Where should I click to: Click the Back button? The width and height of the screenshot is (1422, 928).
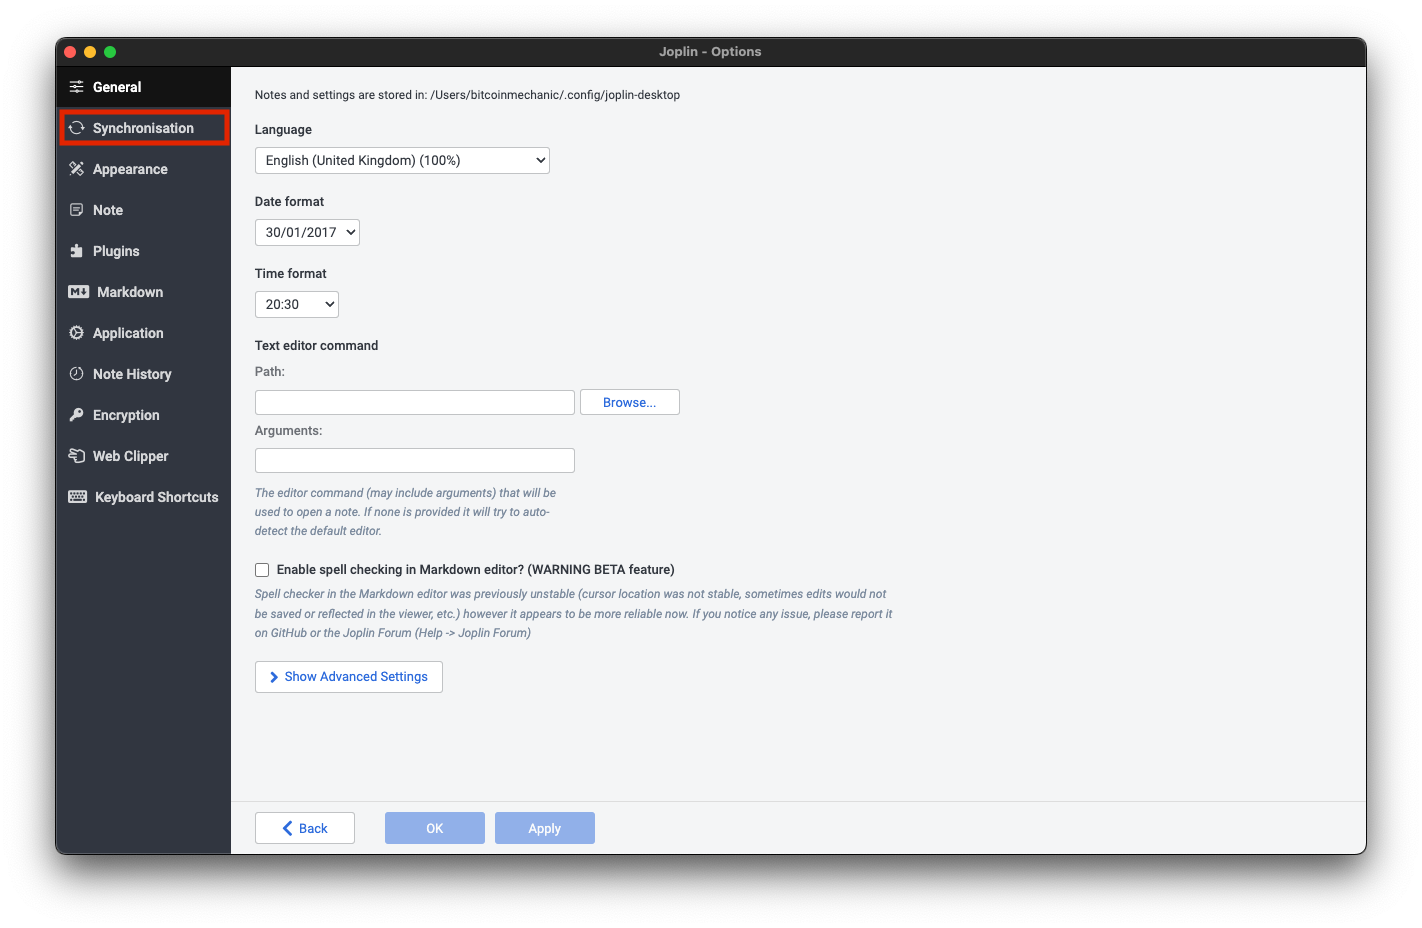(305, 828)
